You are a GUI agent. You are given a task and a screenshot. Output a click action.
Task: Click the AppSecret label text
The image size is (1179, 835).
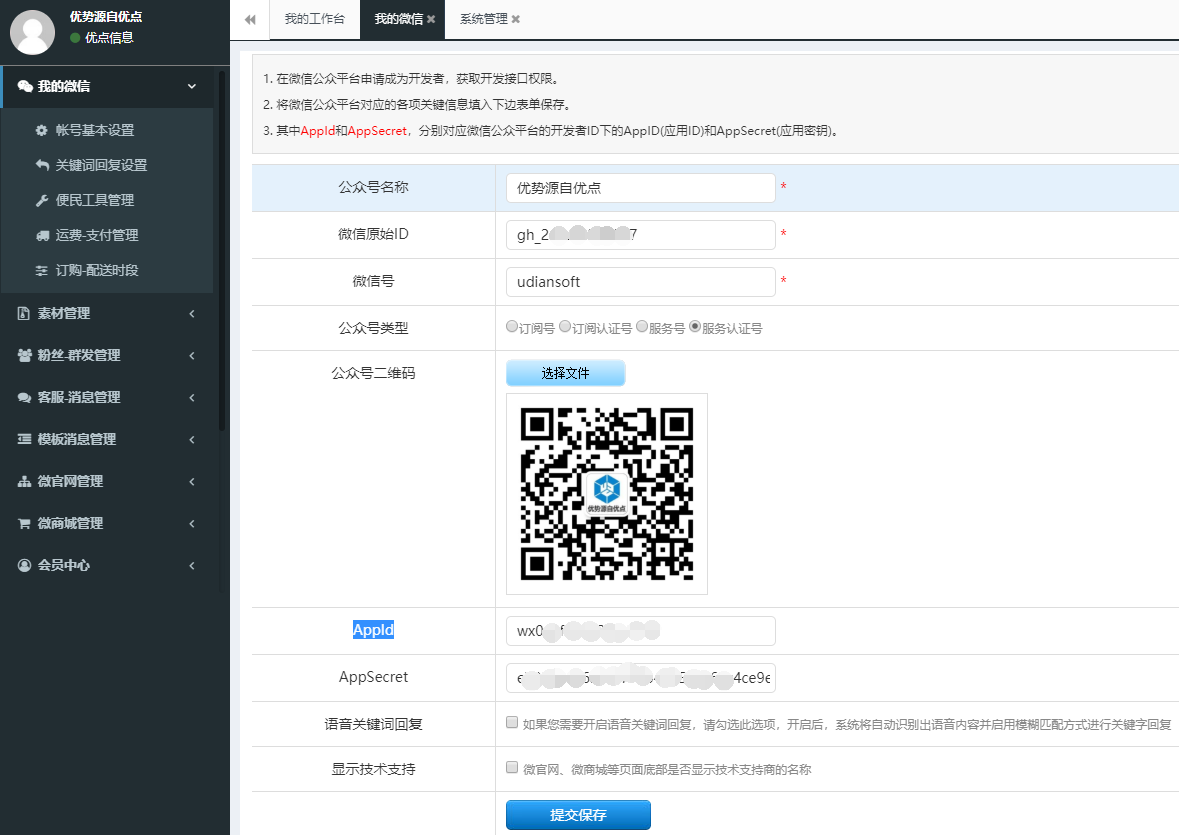374,677
